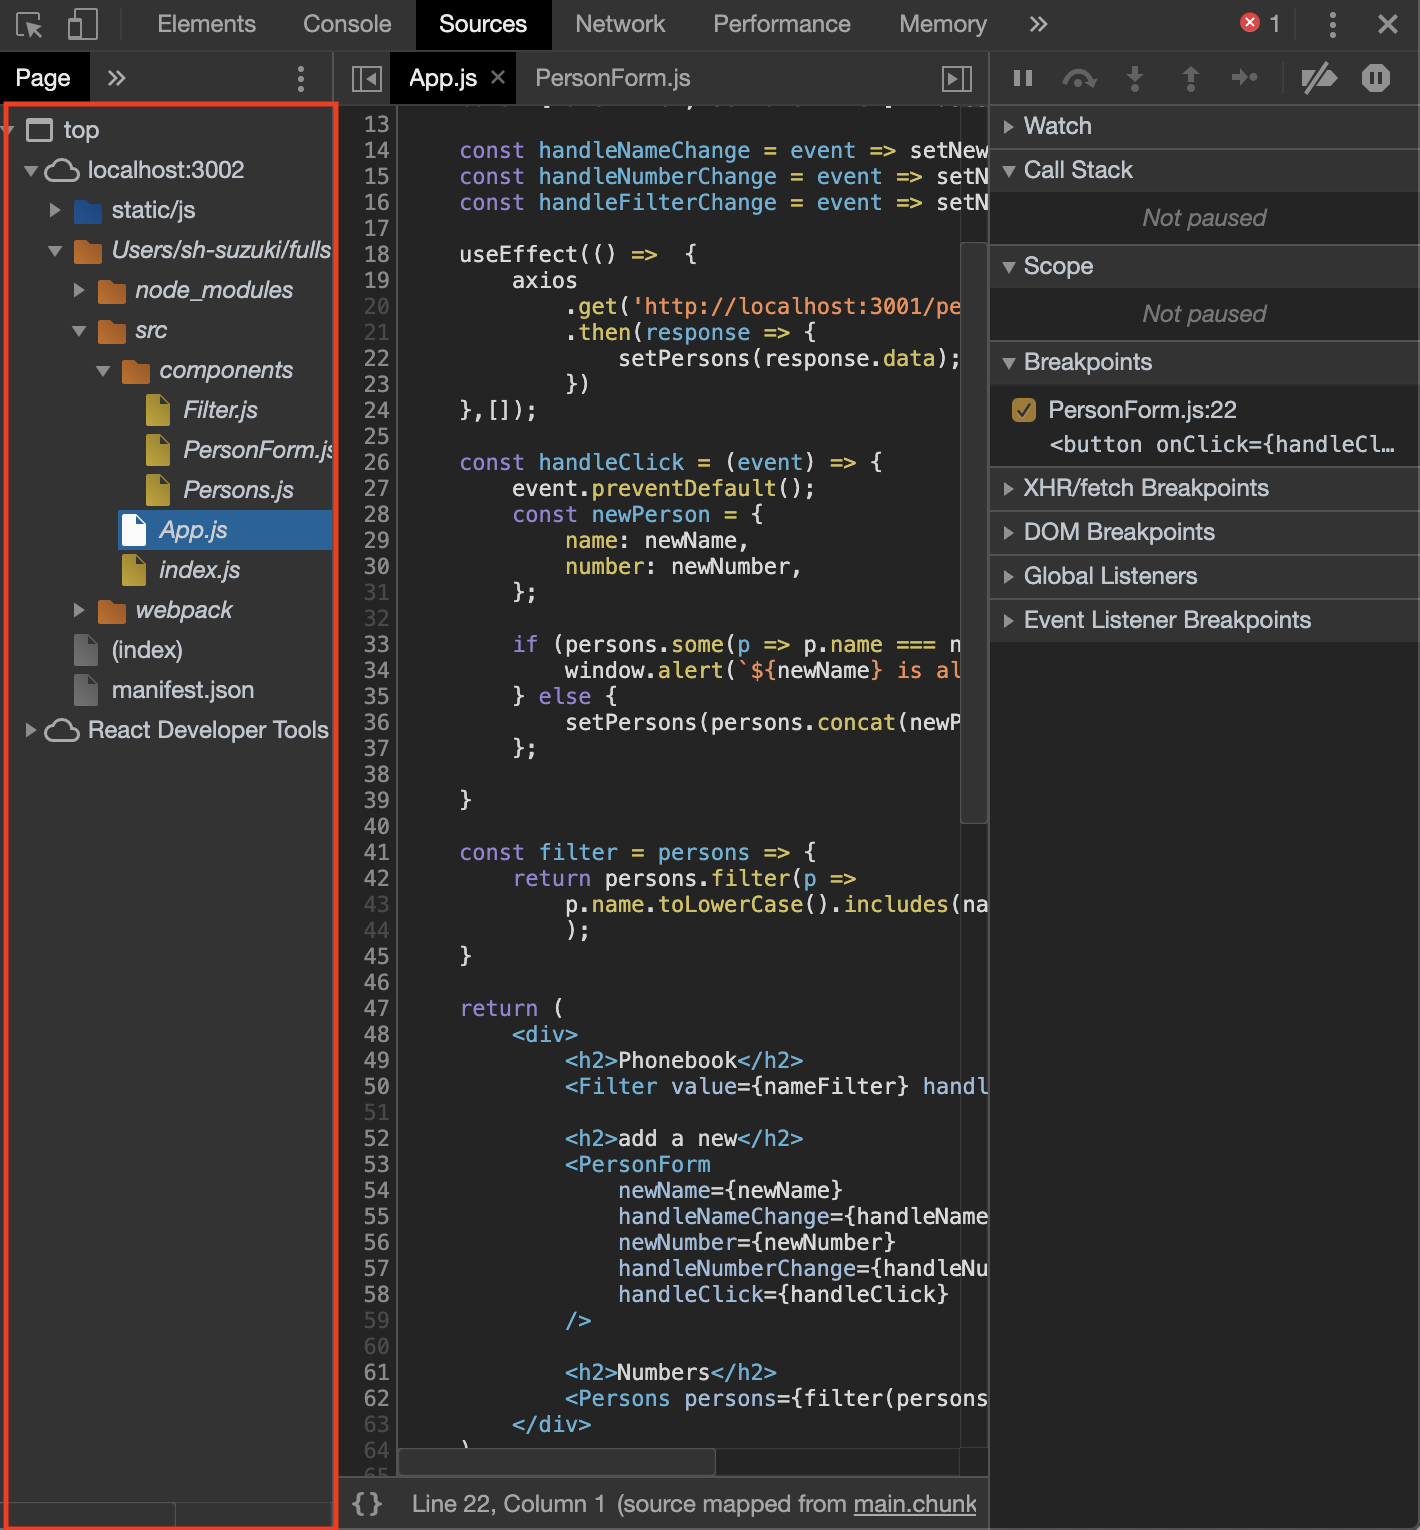Uncheck the PersonForm.js:22 breakpoint
Viewport: 1420px width, 1530px height.
click(x=1023, y=409)
